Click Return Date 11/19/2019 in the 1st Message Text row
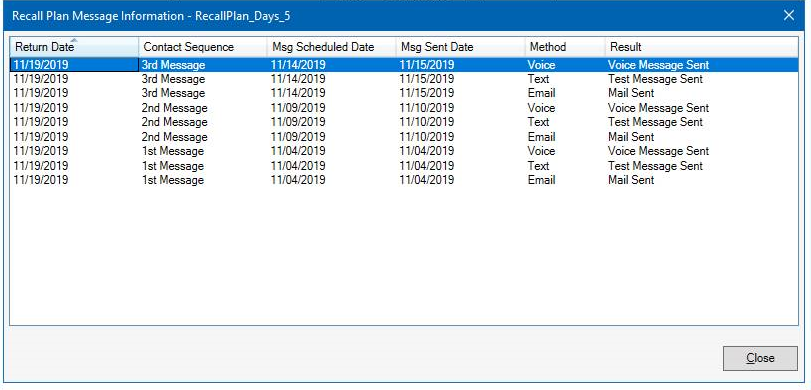811x390 pixels. [41, 166]
